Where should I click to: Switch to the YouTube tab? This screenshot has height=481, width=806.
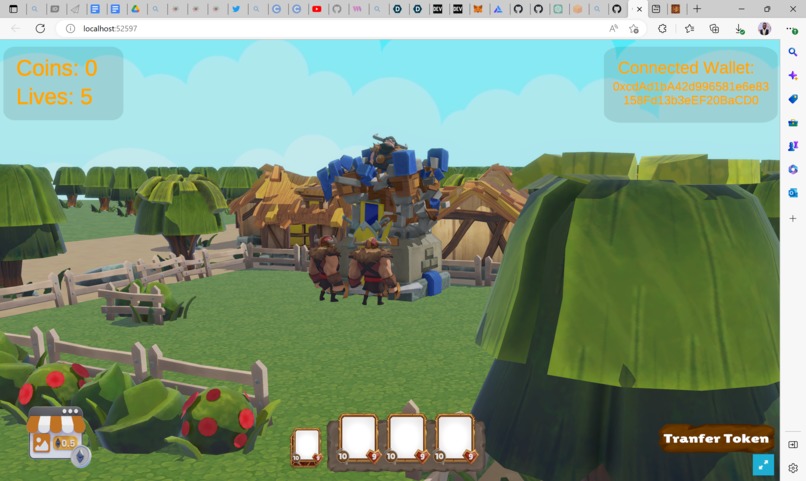click(x=317, y=9)
